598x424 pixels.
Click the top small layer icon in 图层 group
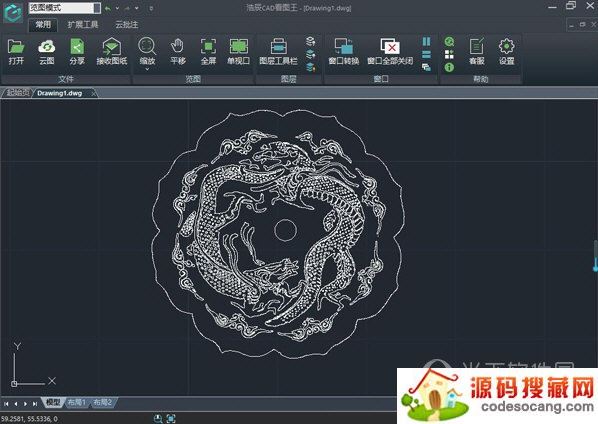(x=310, y=41)
